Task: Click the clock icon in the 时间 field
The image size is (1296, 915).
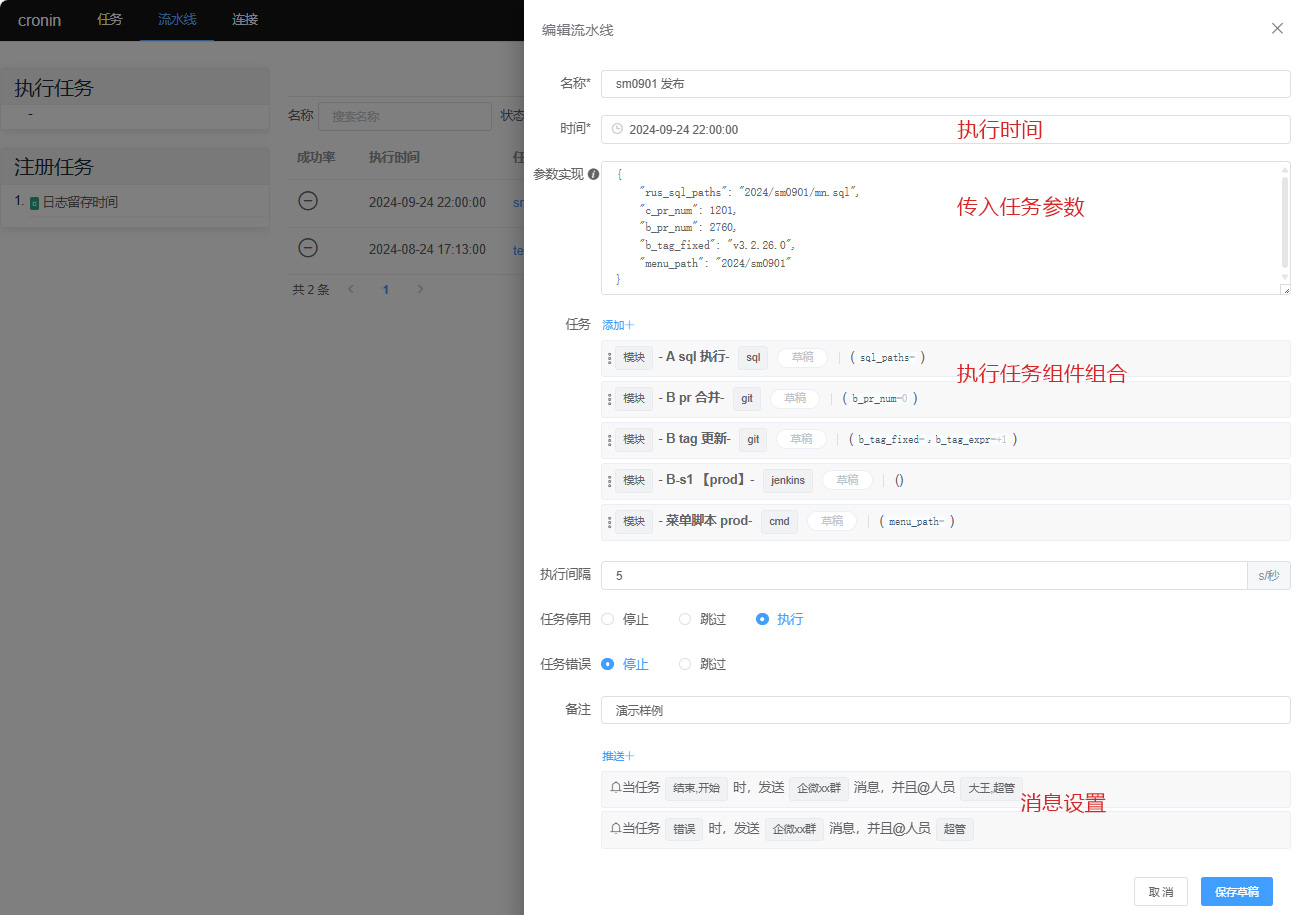Action: point(617,129)
